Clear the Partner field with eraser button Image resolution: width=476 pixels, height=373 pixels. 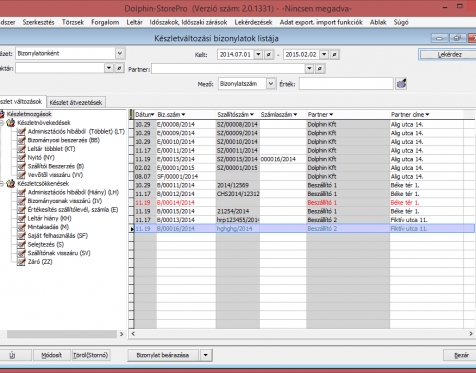320,69
